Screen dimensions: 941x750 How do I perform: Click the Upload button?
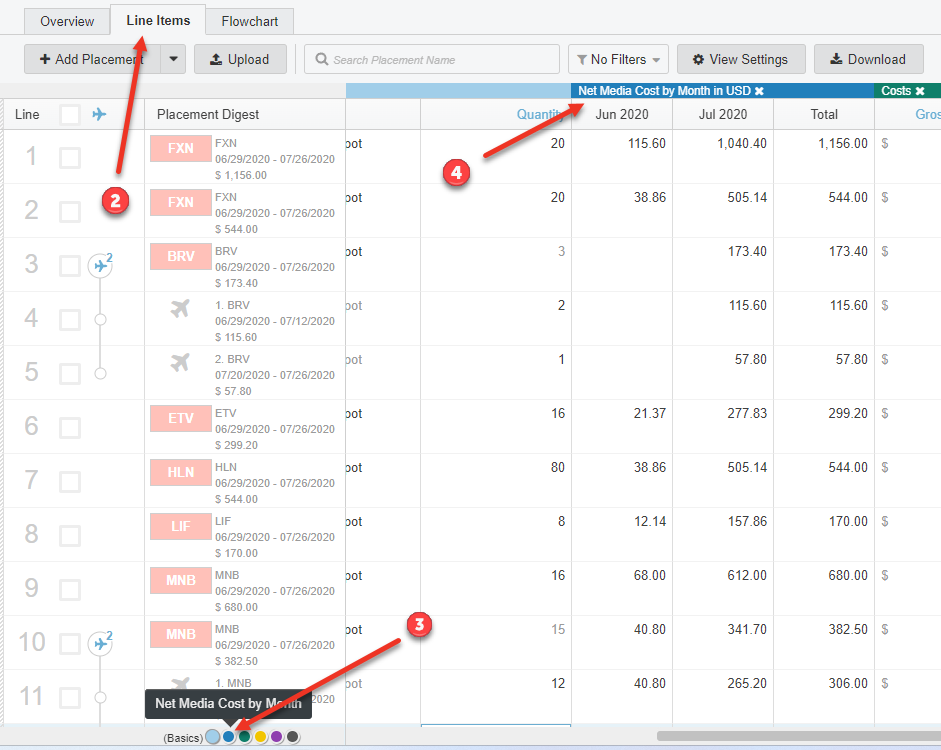point(240,59)
